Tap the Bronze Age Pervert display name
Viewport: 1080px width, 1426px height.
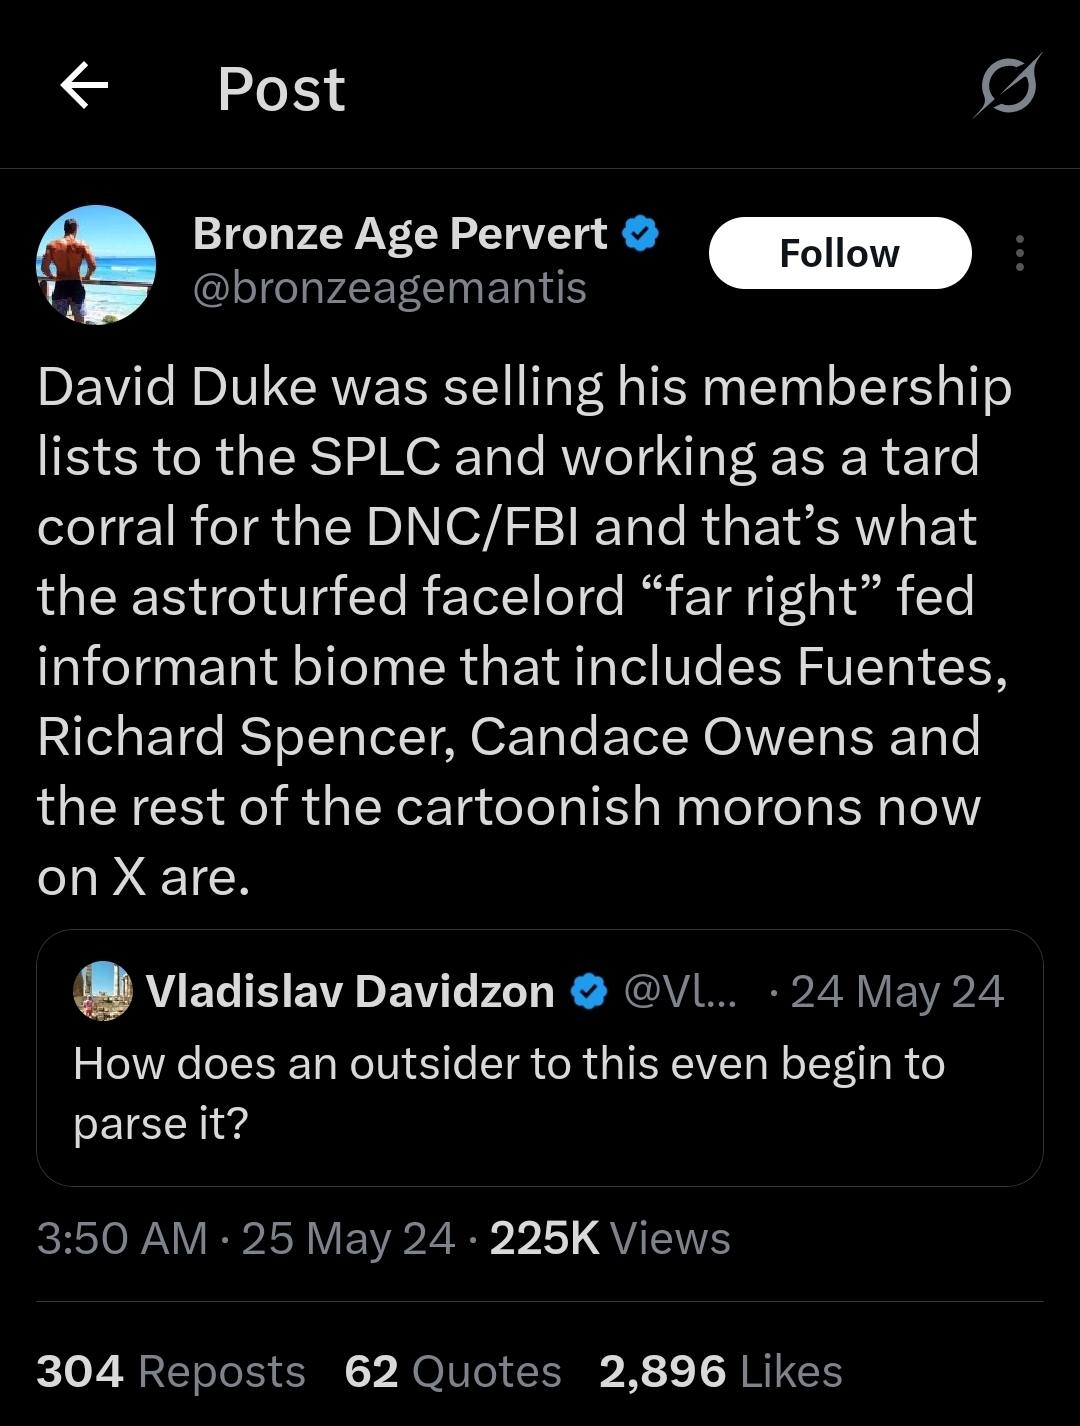tap(399, 234)
